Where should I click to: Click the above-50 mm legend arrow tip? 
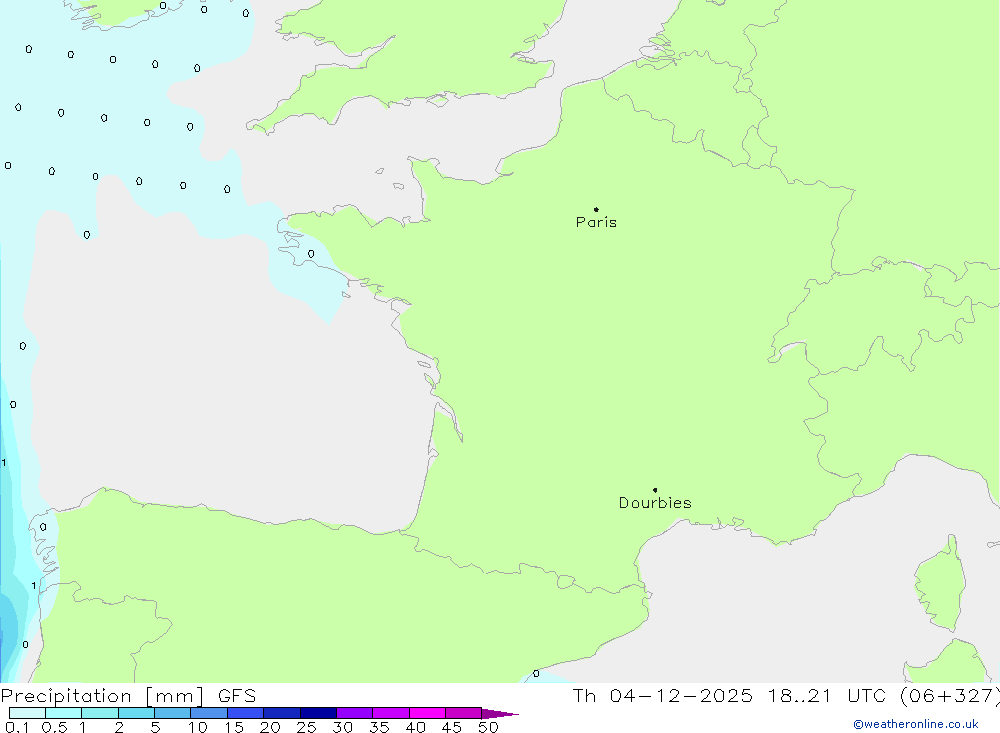[501, 713]
